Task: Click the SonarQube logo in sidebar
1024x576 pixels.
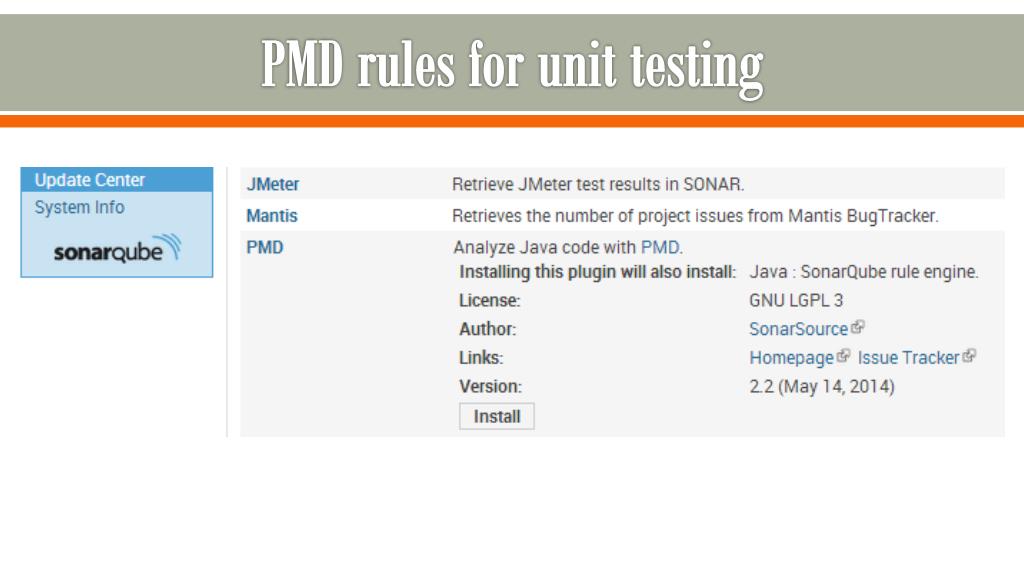Action: 117,249
